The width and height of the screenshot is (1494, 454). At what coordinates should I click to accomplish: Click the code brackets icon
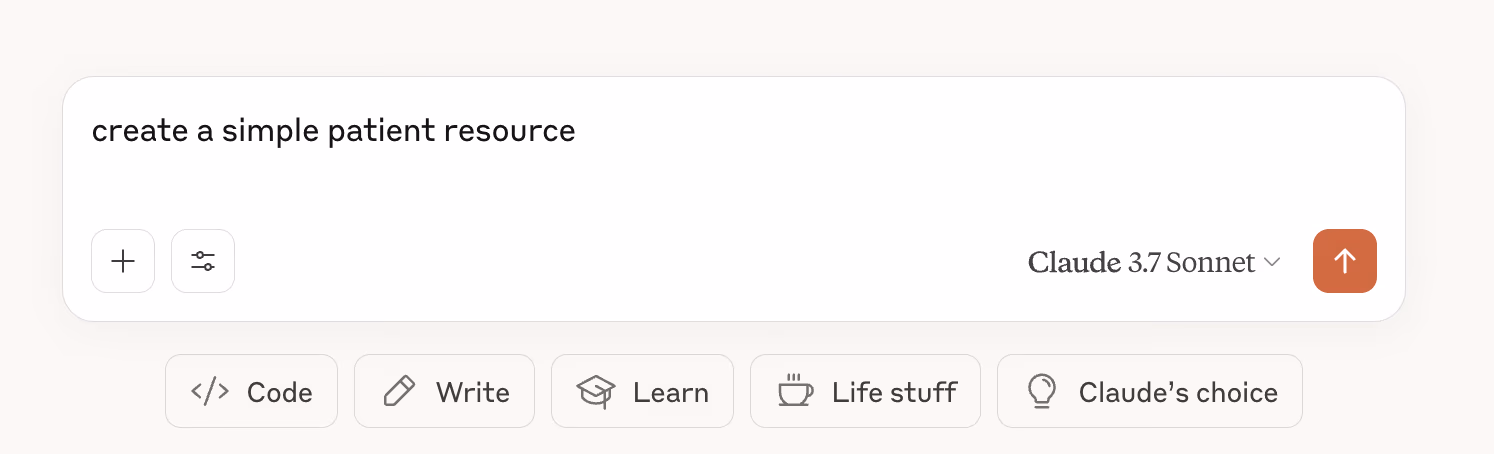pyautogui.click(x=210, y=392)
